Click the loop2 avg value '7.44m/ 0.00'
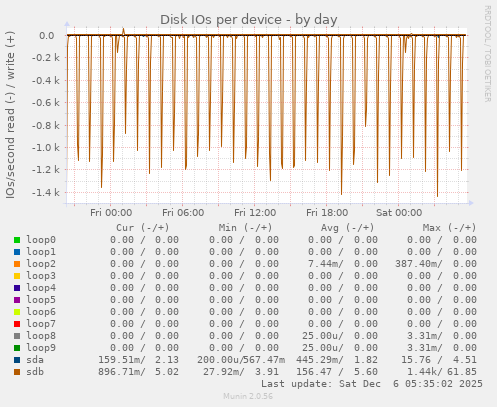The width and height of the screenshot is (497, 407). [343, 264]
